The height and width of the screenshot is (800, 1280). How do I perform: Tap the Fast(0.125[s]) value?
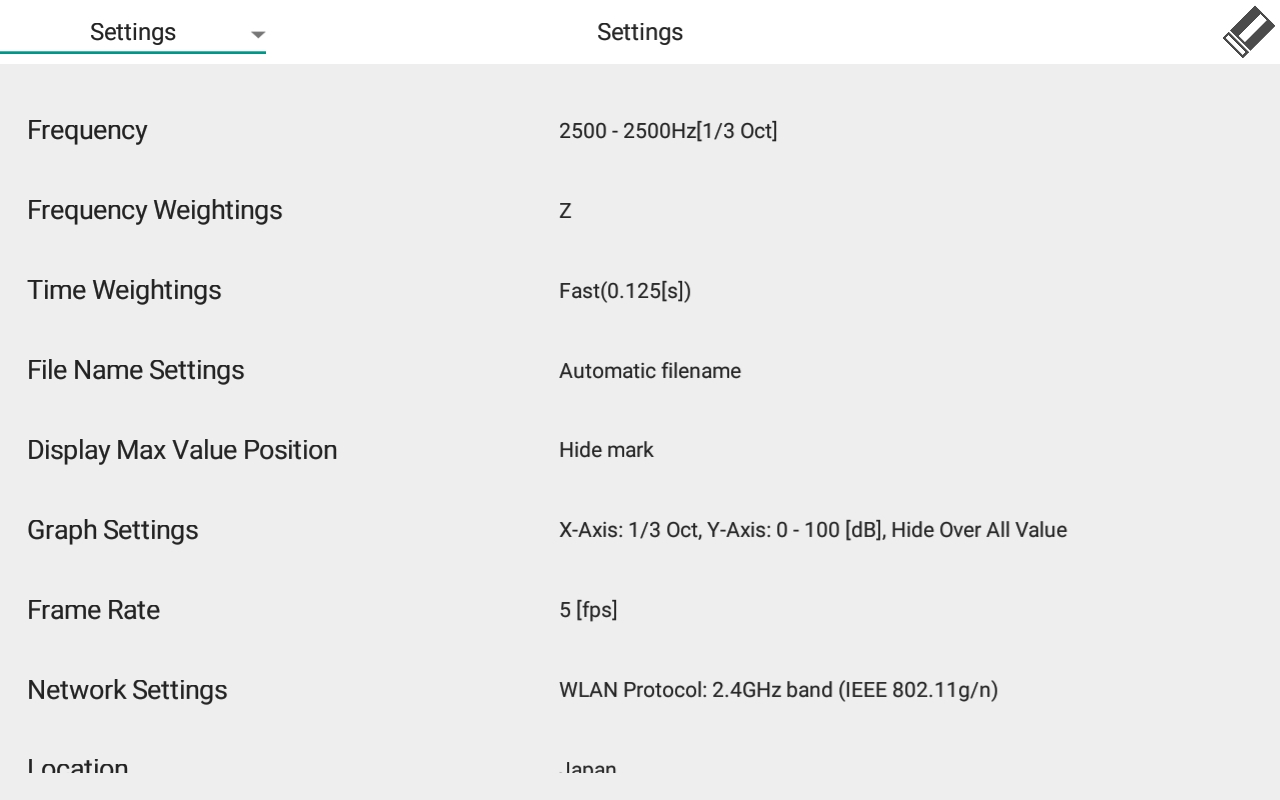pos(625,291)
